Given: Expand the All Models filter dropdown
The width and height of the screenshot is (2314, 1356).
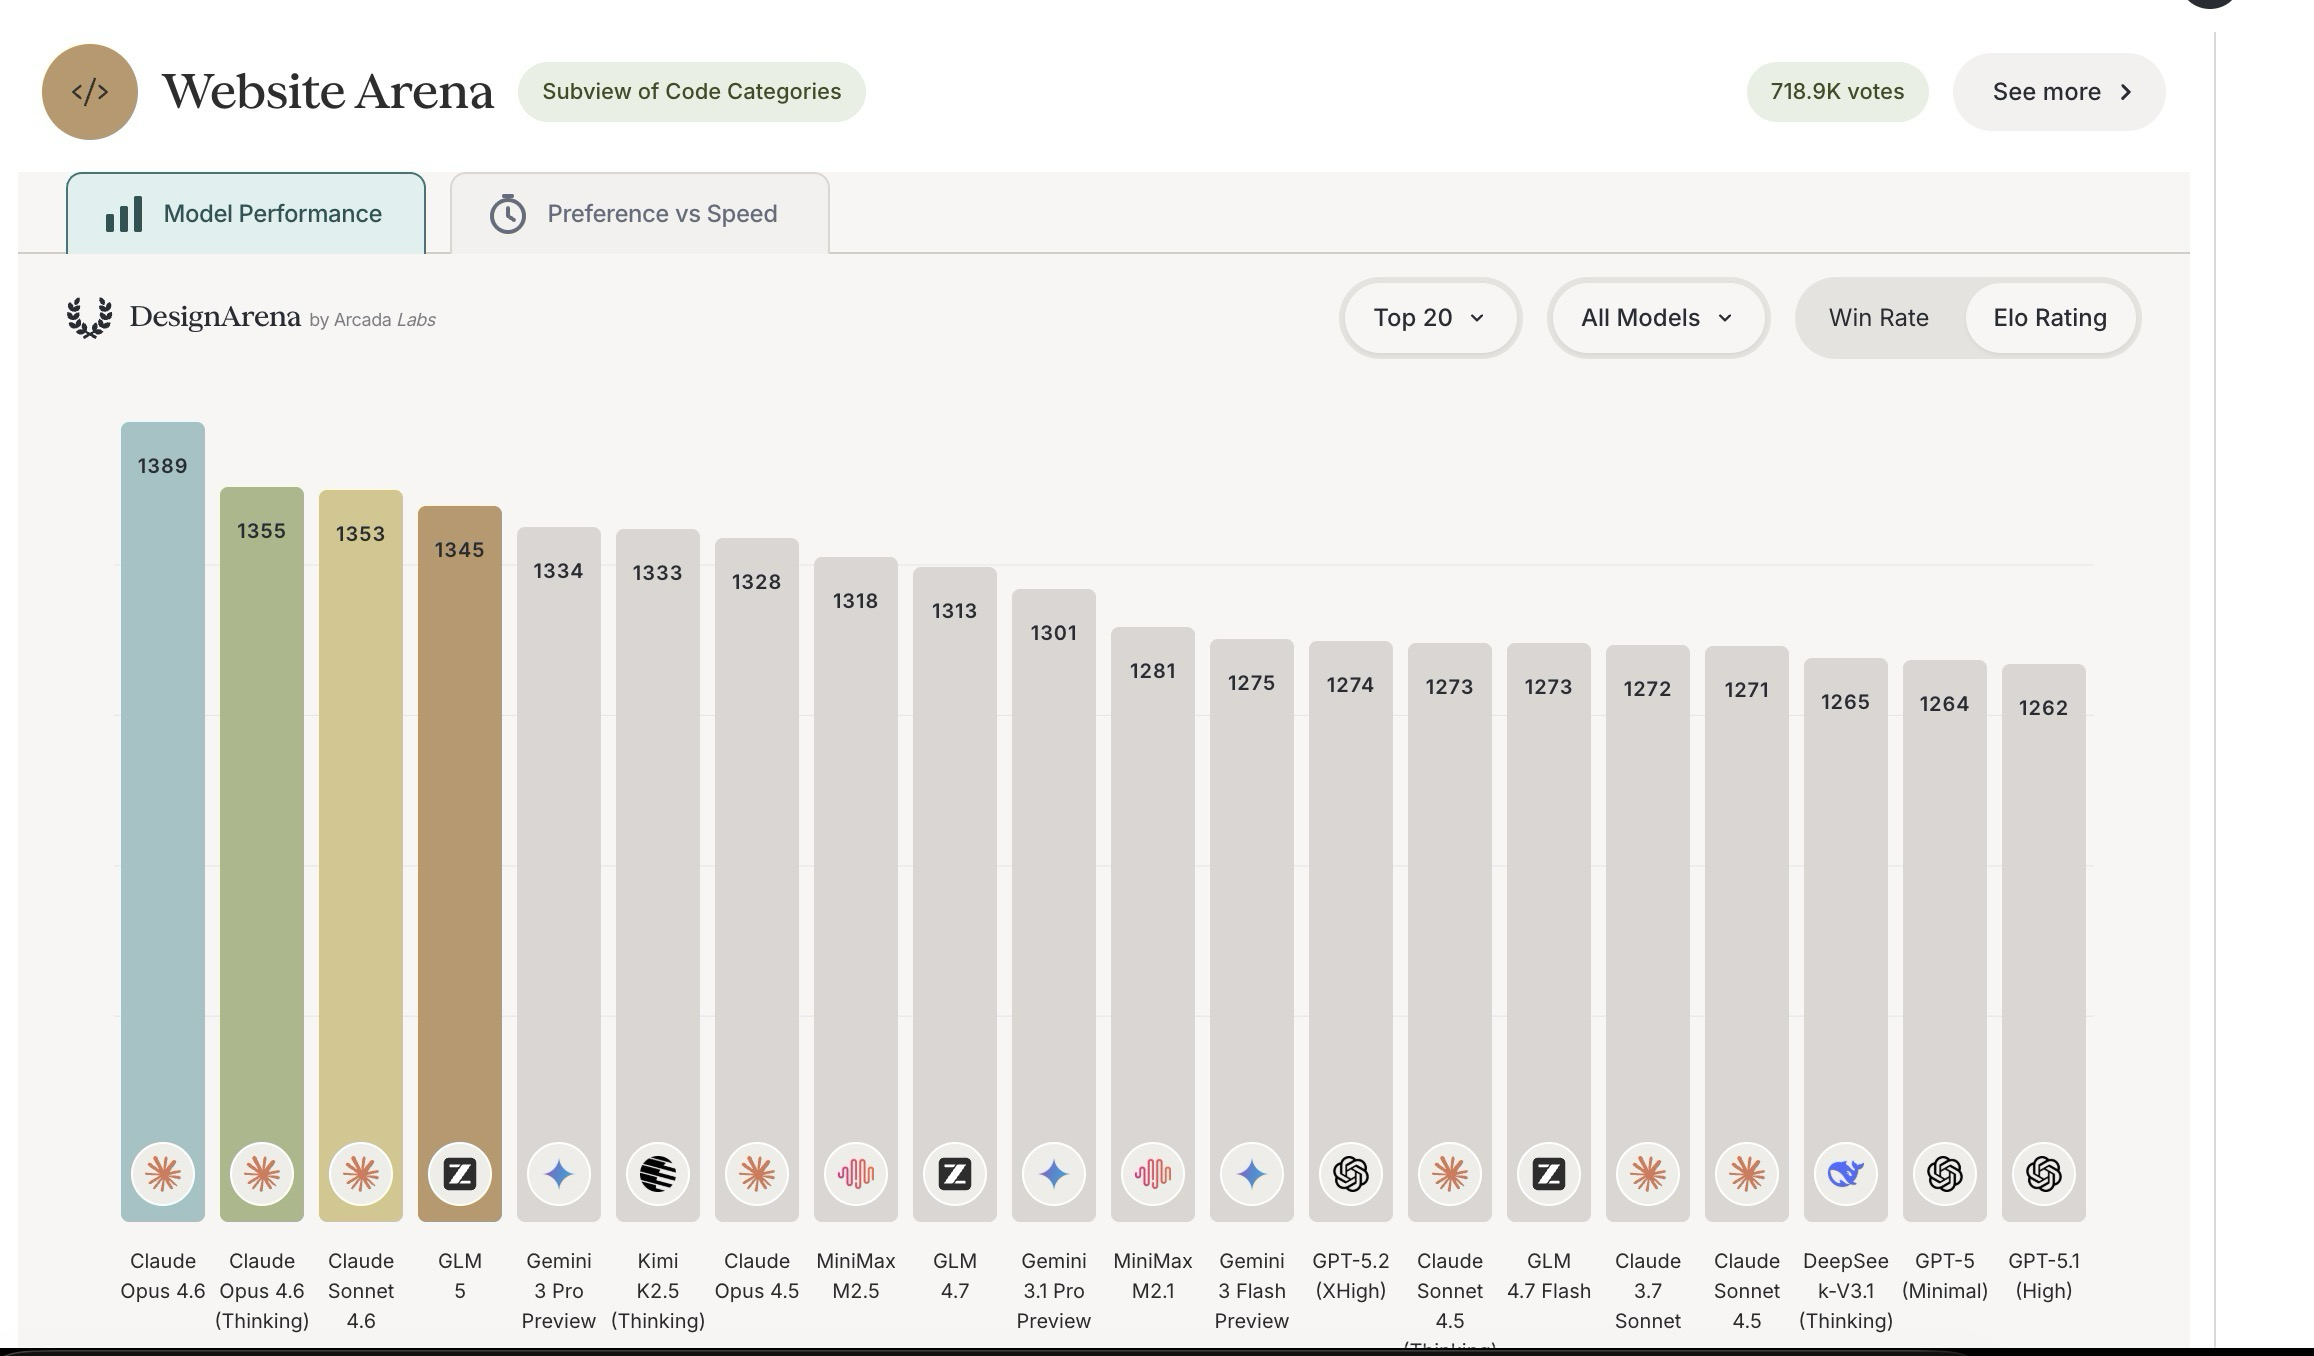Looking at the screenshot, I should click(1657, 318).
